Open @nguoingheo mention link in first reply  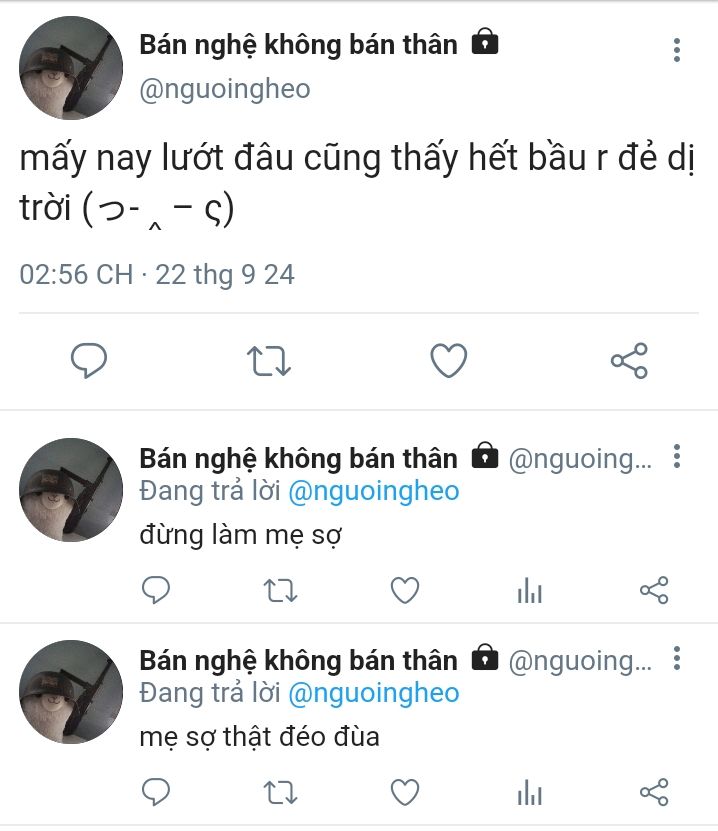pos(373,491)
